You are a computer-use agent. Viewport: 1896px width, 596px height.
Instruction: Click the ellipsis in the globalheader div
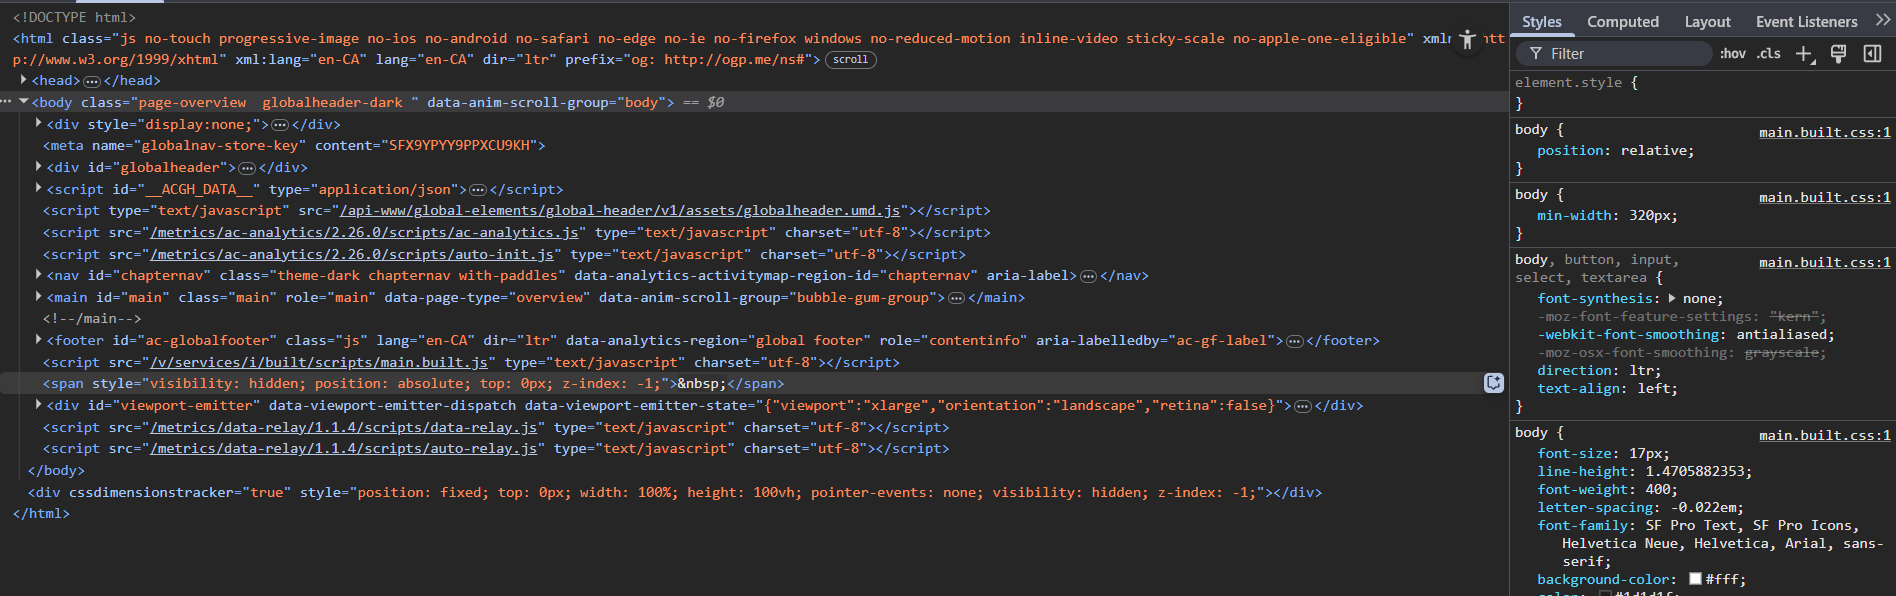[247, 168]
